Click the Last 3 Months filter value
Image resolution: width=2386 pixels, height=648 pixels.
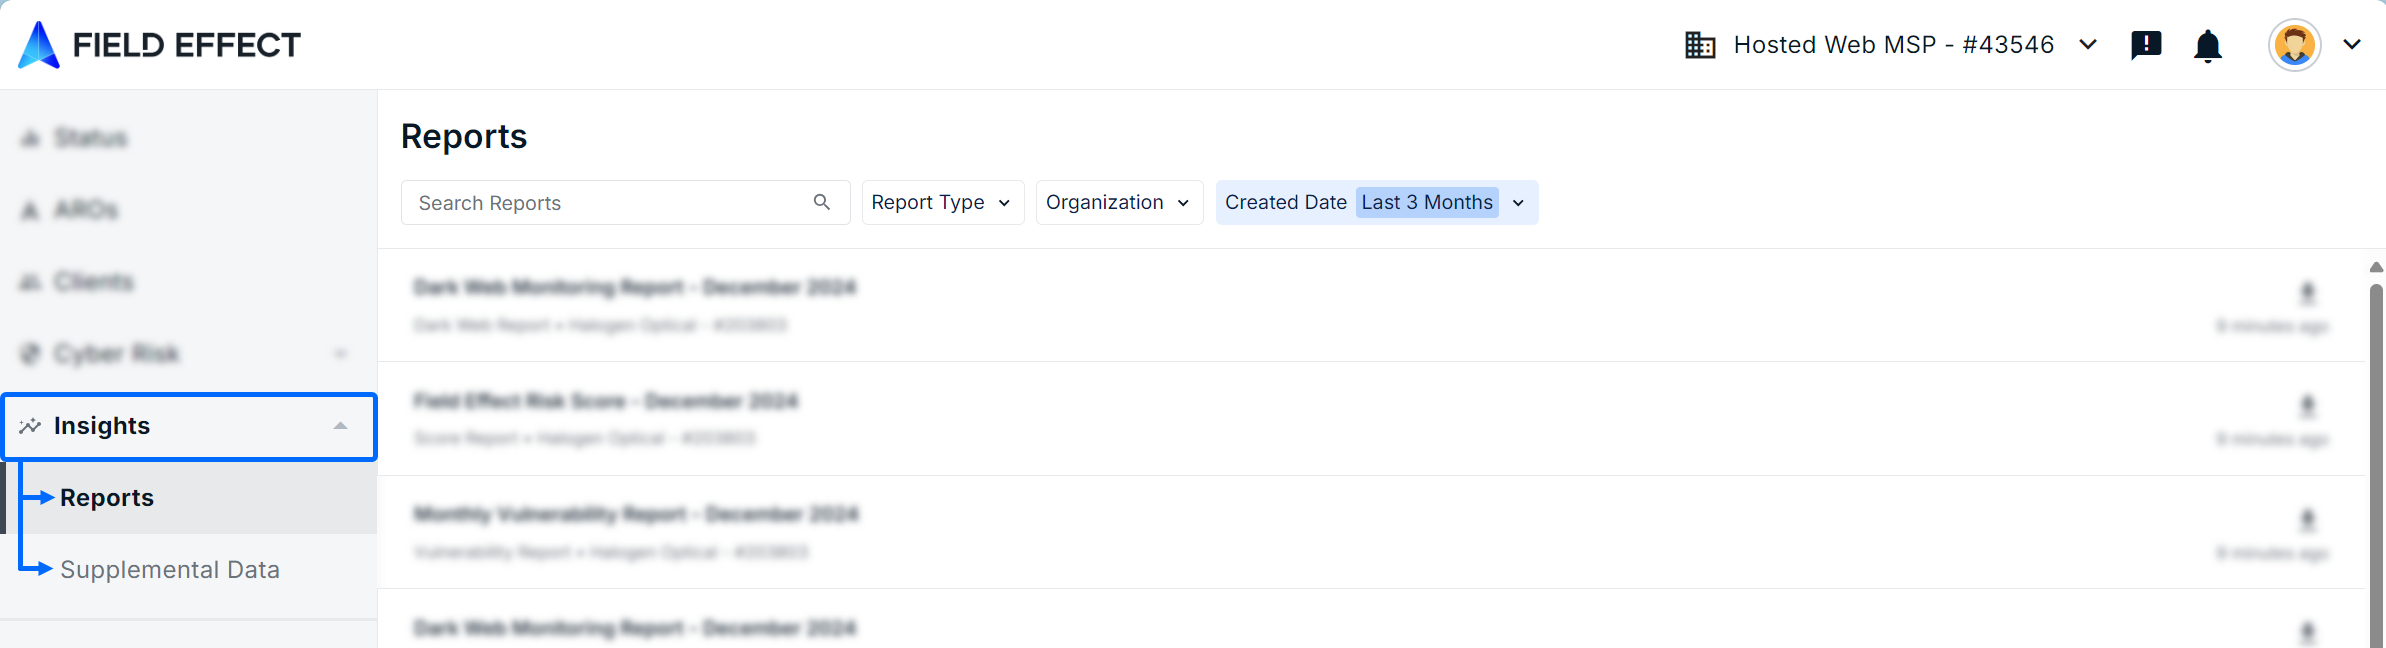(x=1427, y=202)
